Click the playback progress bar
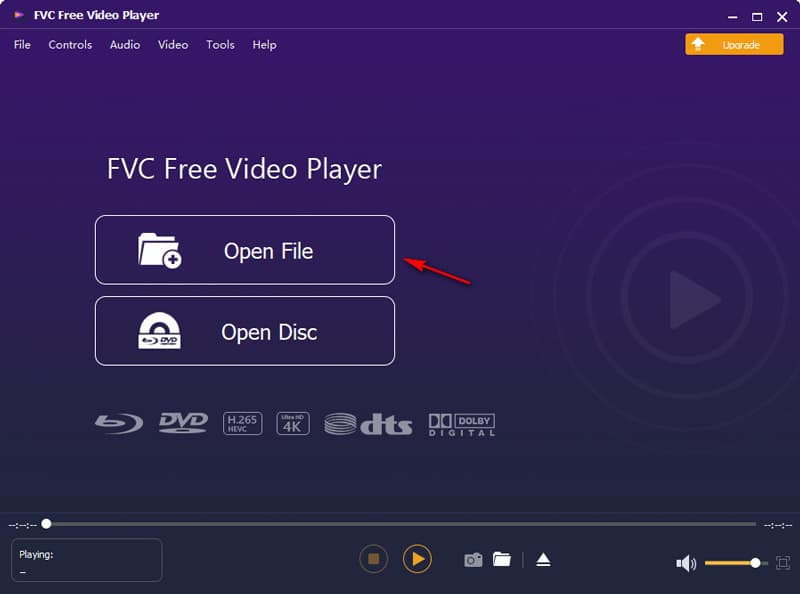Screen dimensions: 800x594 pyautogui.click(x=401, y=524)
